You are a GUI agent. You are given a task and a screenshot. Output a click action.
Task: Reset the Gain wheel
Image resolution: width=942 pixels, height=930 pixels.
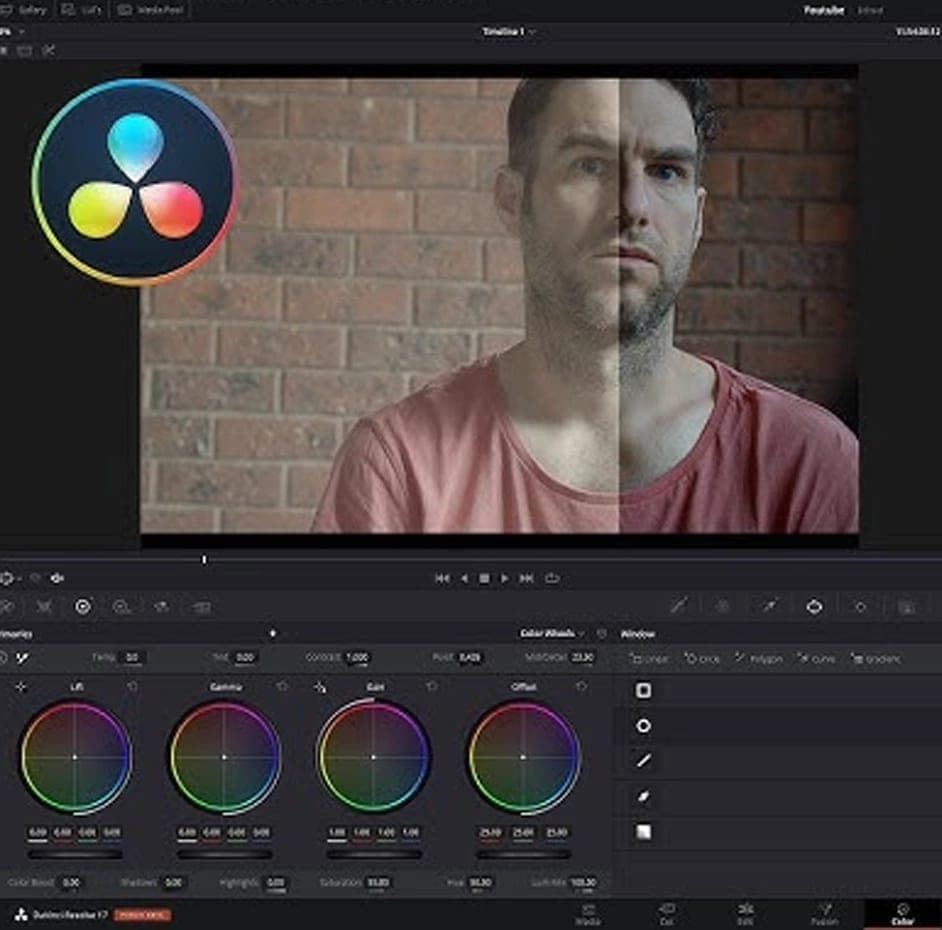pyautogui.click(x=431, y=686)
